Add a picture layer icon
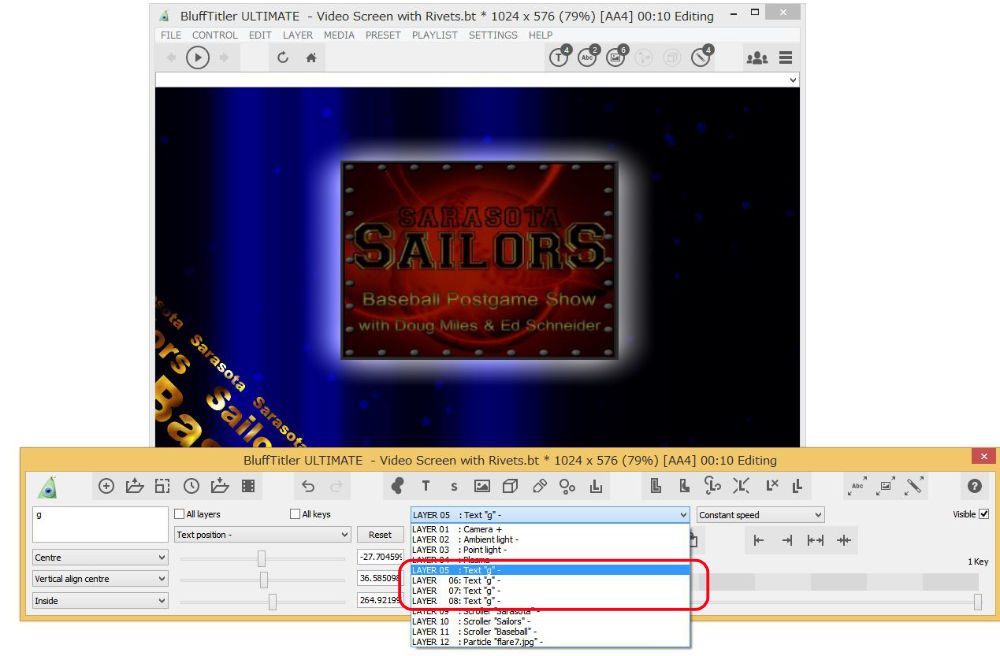Viewport: 1000px width, 656px height. point(482,486)
